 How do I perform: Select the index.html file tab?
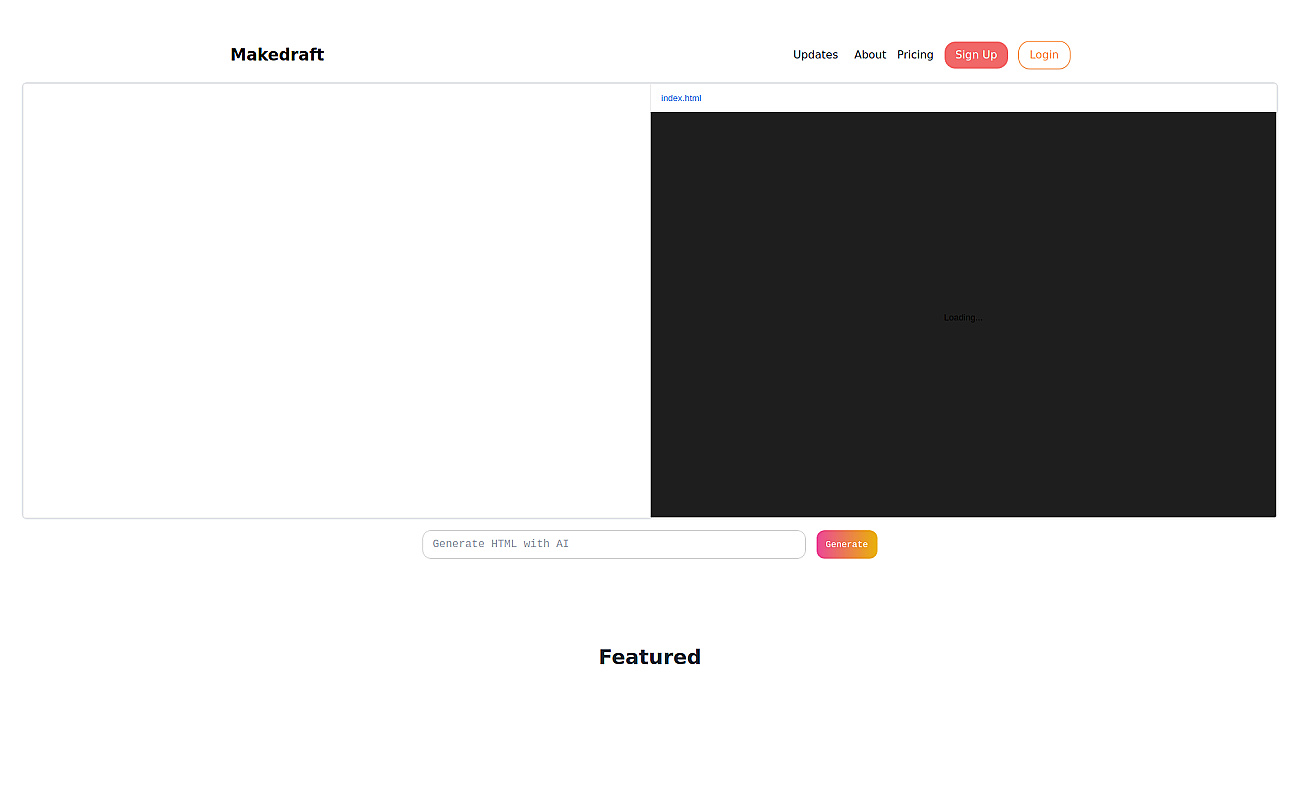(x=681, y=98)
